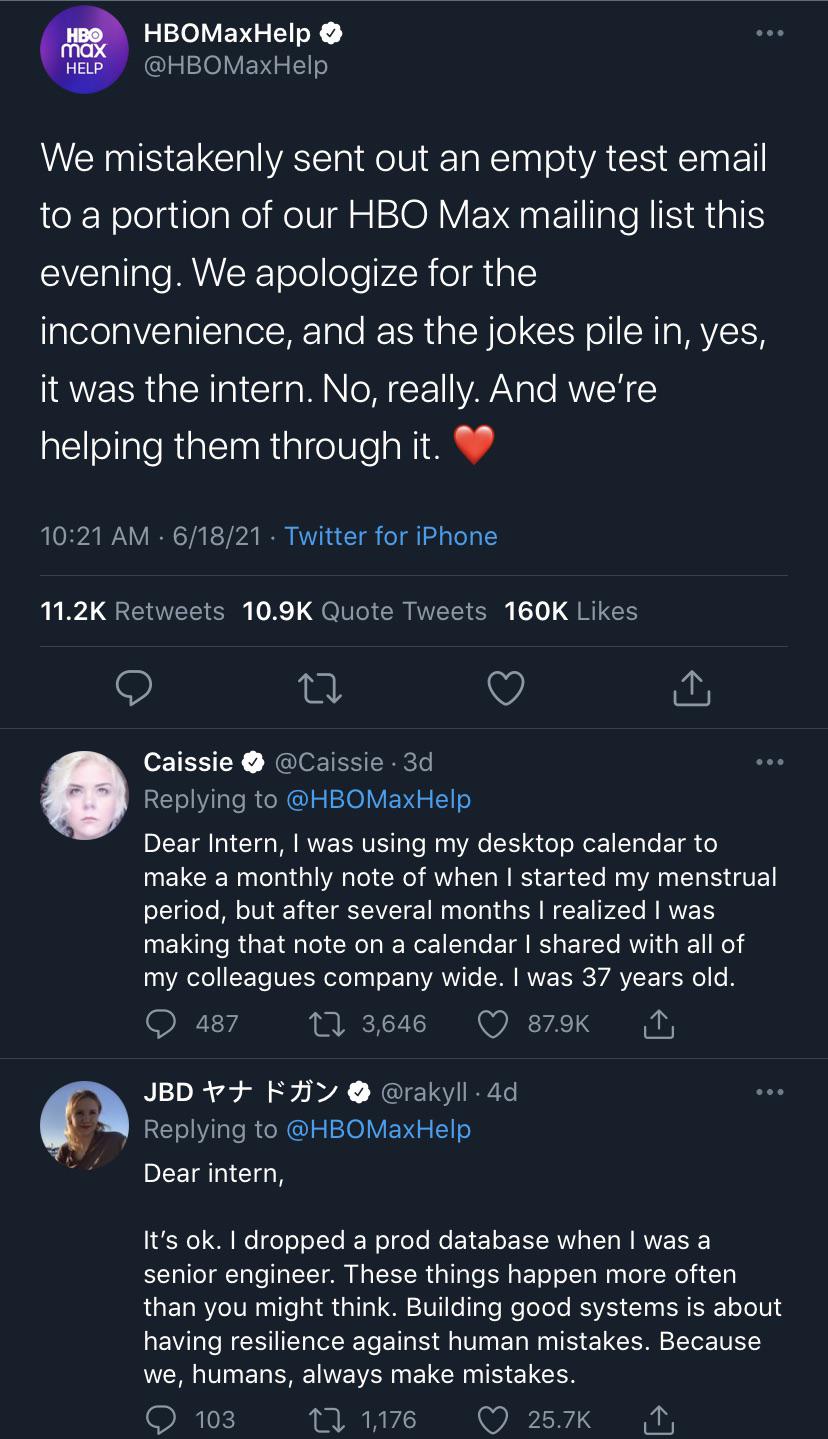Click the HBOMaxHelp verified badge
Viewport: 828px width, 1439px height.
click(x=333, y=32)
